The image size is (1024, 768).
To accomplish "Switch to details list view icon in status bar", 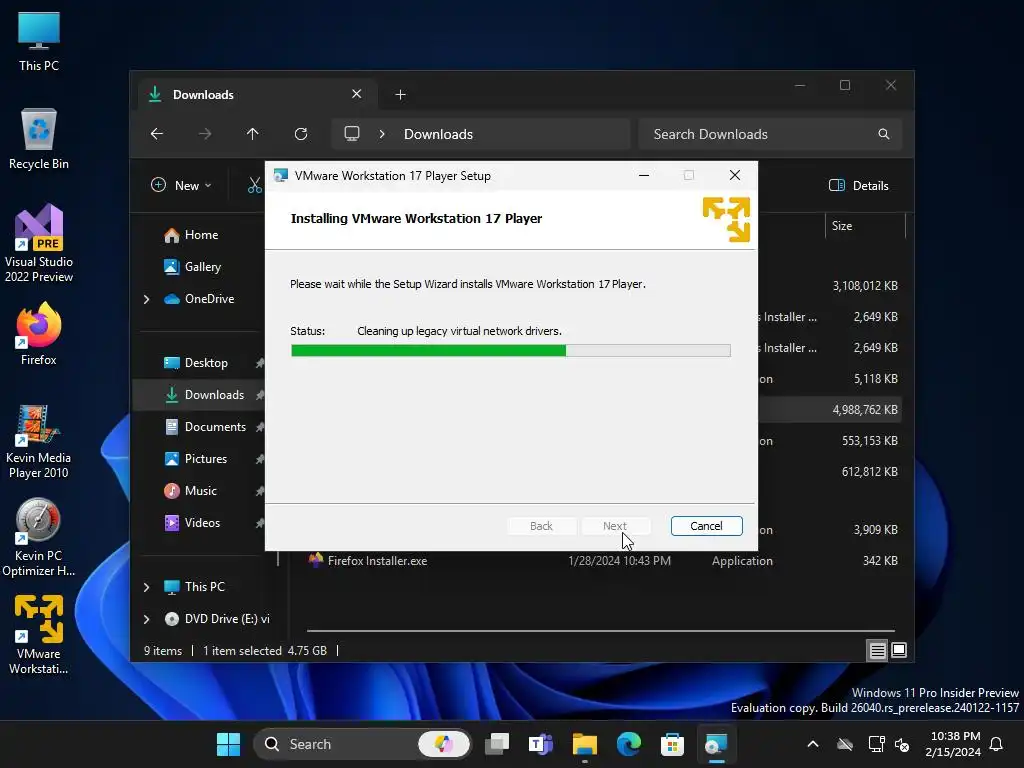I will (877, 650).
